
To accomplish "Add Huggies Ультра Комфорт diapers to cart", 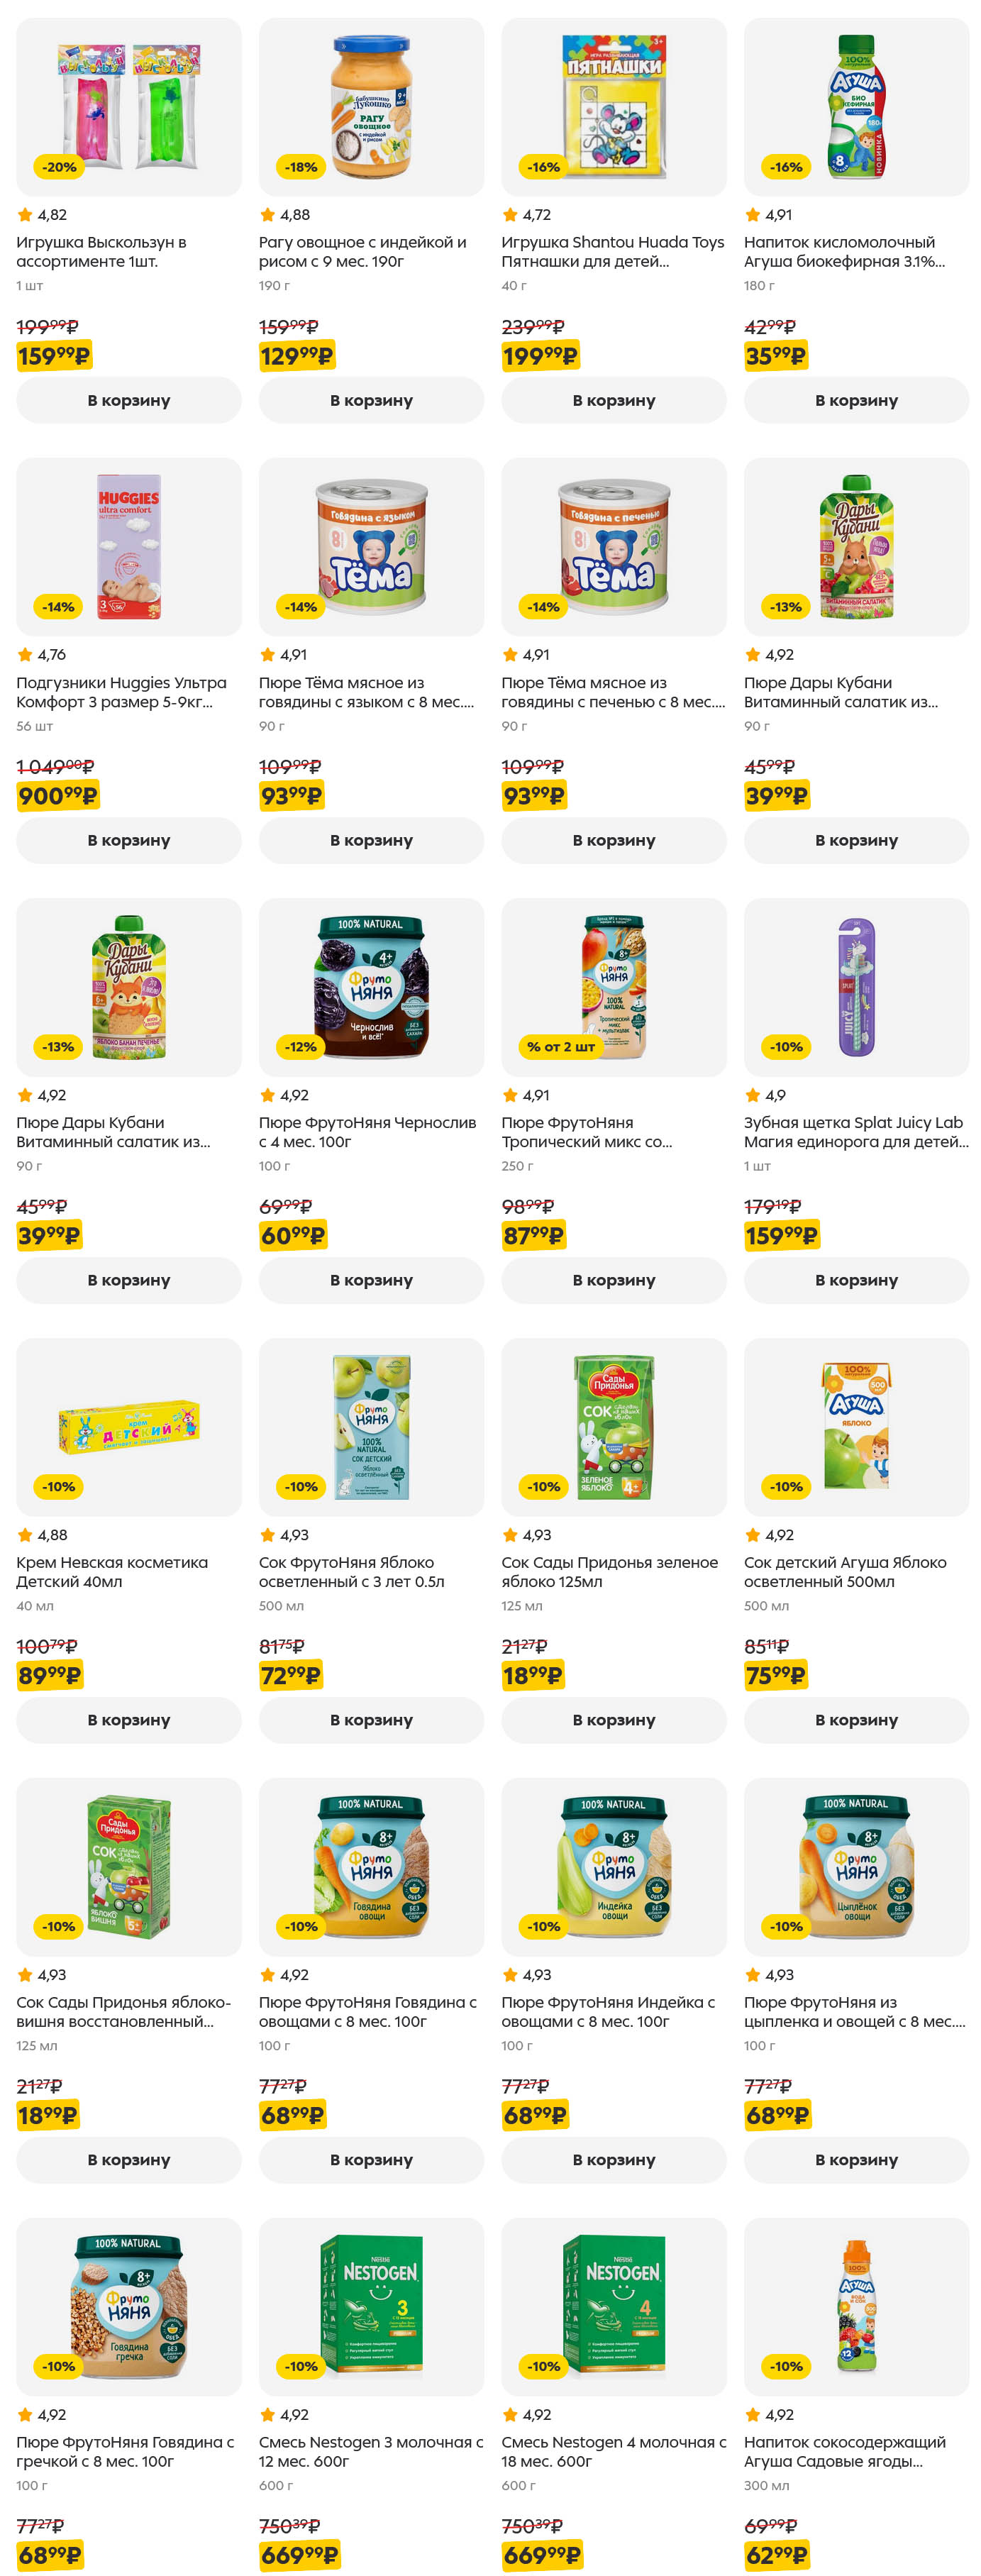I will click(x=128, y=840).
